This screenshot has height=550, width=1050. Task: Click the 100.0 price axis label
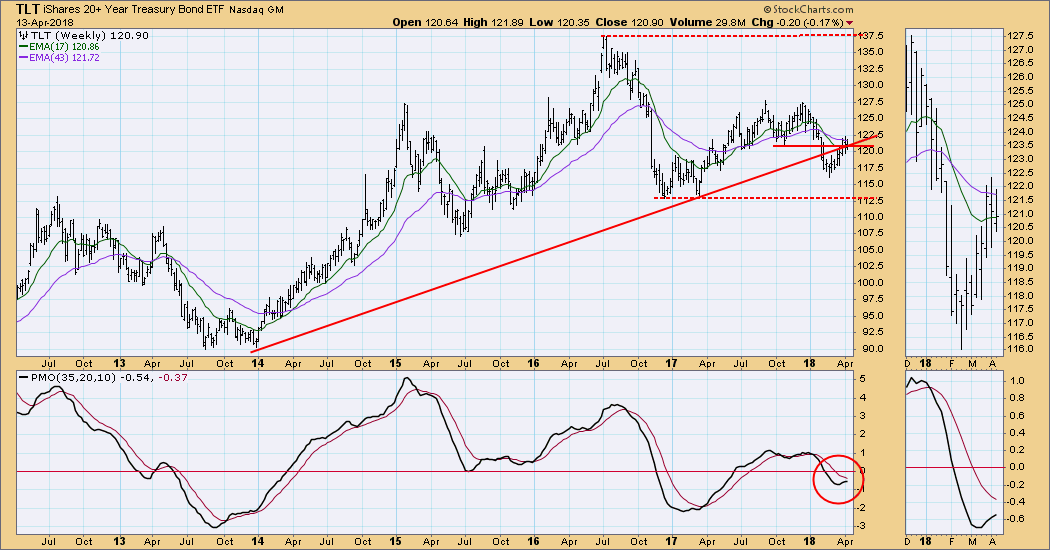tap(869, 283)
